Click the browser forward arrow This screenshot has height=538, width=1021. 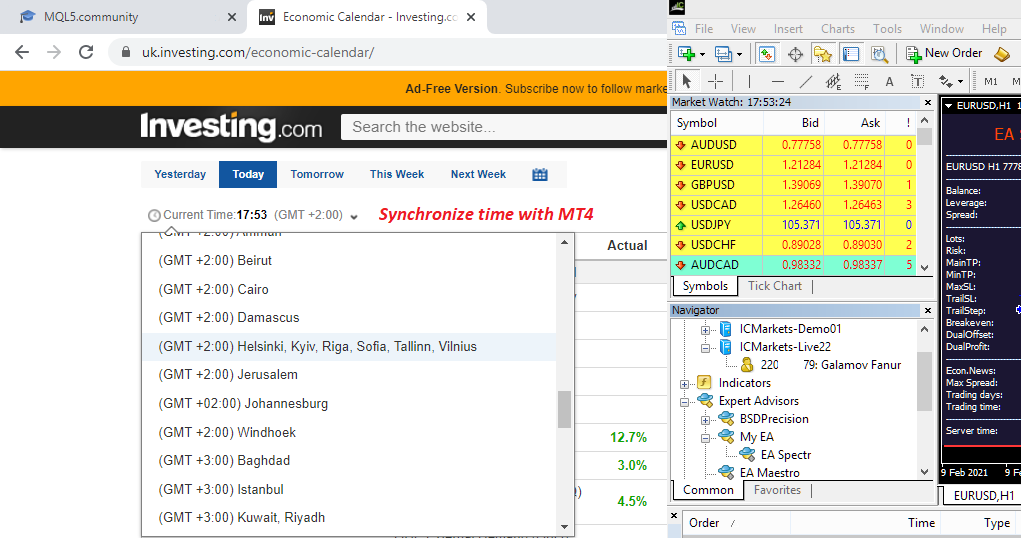(54, 52)
